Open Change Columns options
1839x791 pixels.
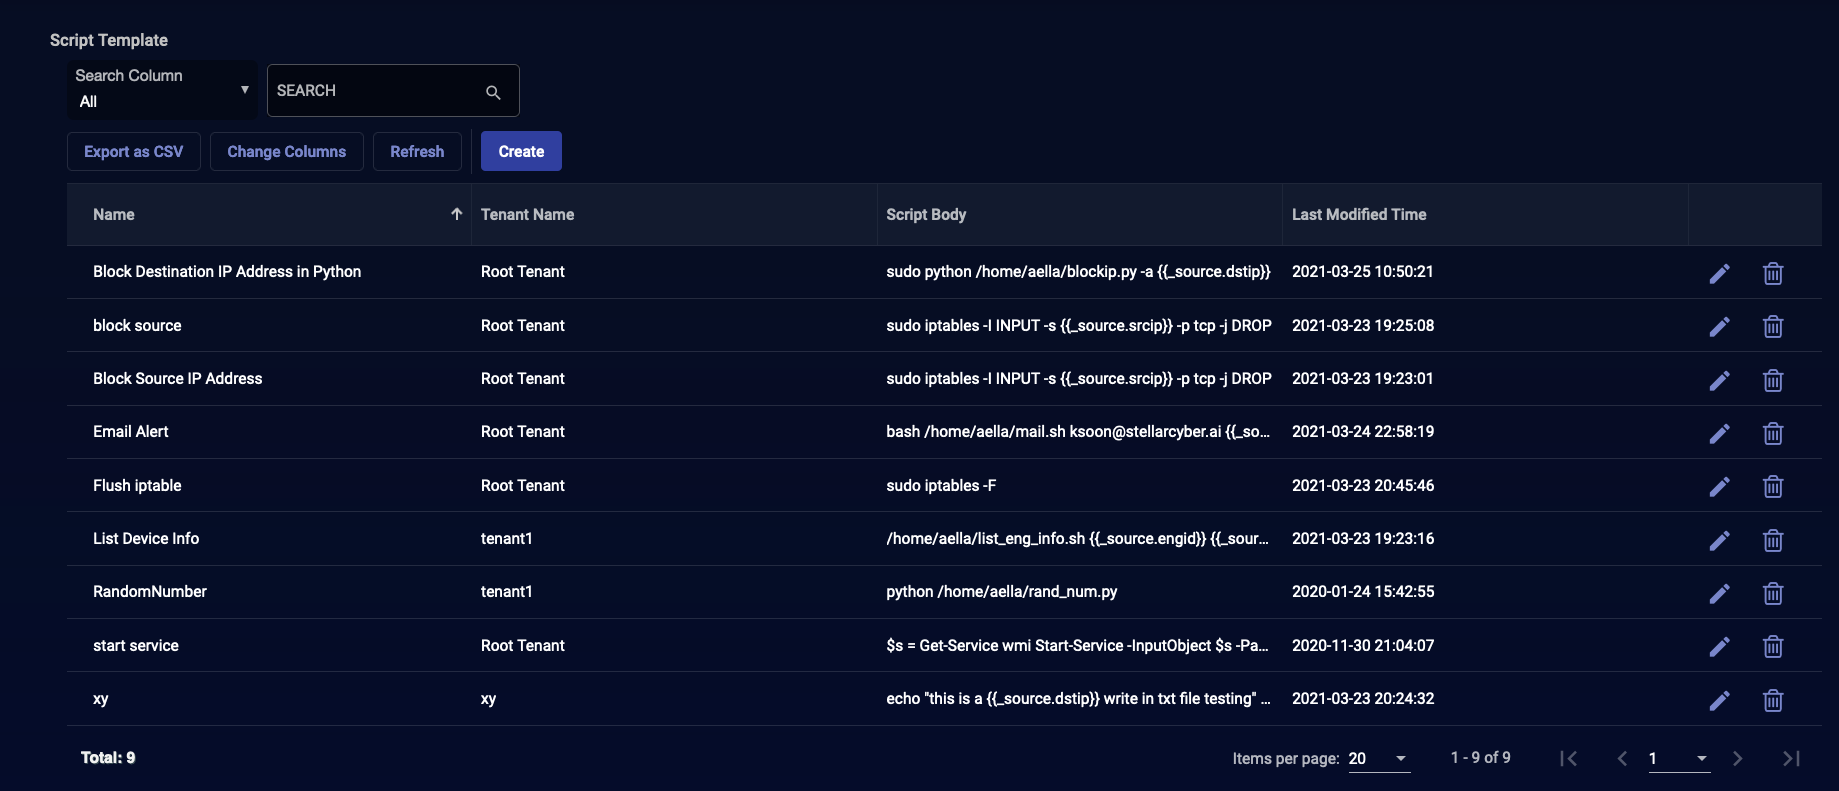[x=286, y=151]
